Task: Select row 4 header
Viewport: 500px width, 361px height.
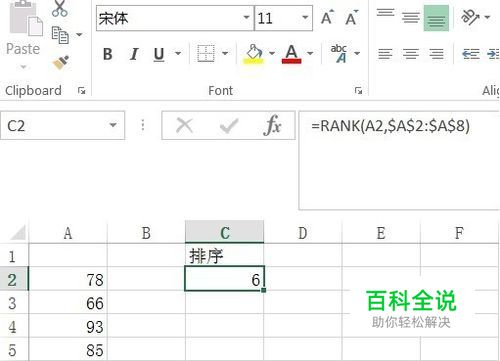Action: [x=14, y=326]
